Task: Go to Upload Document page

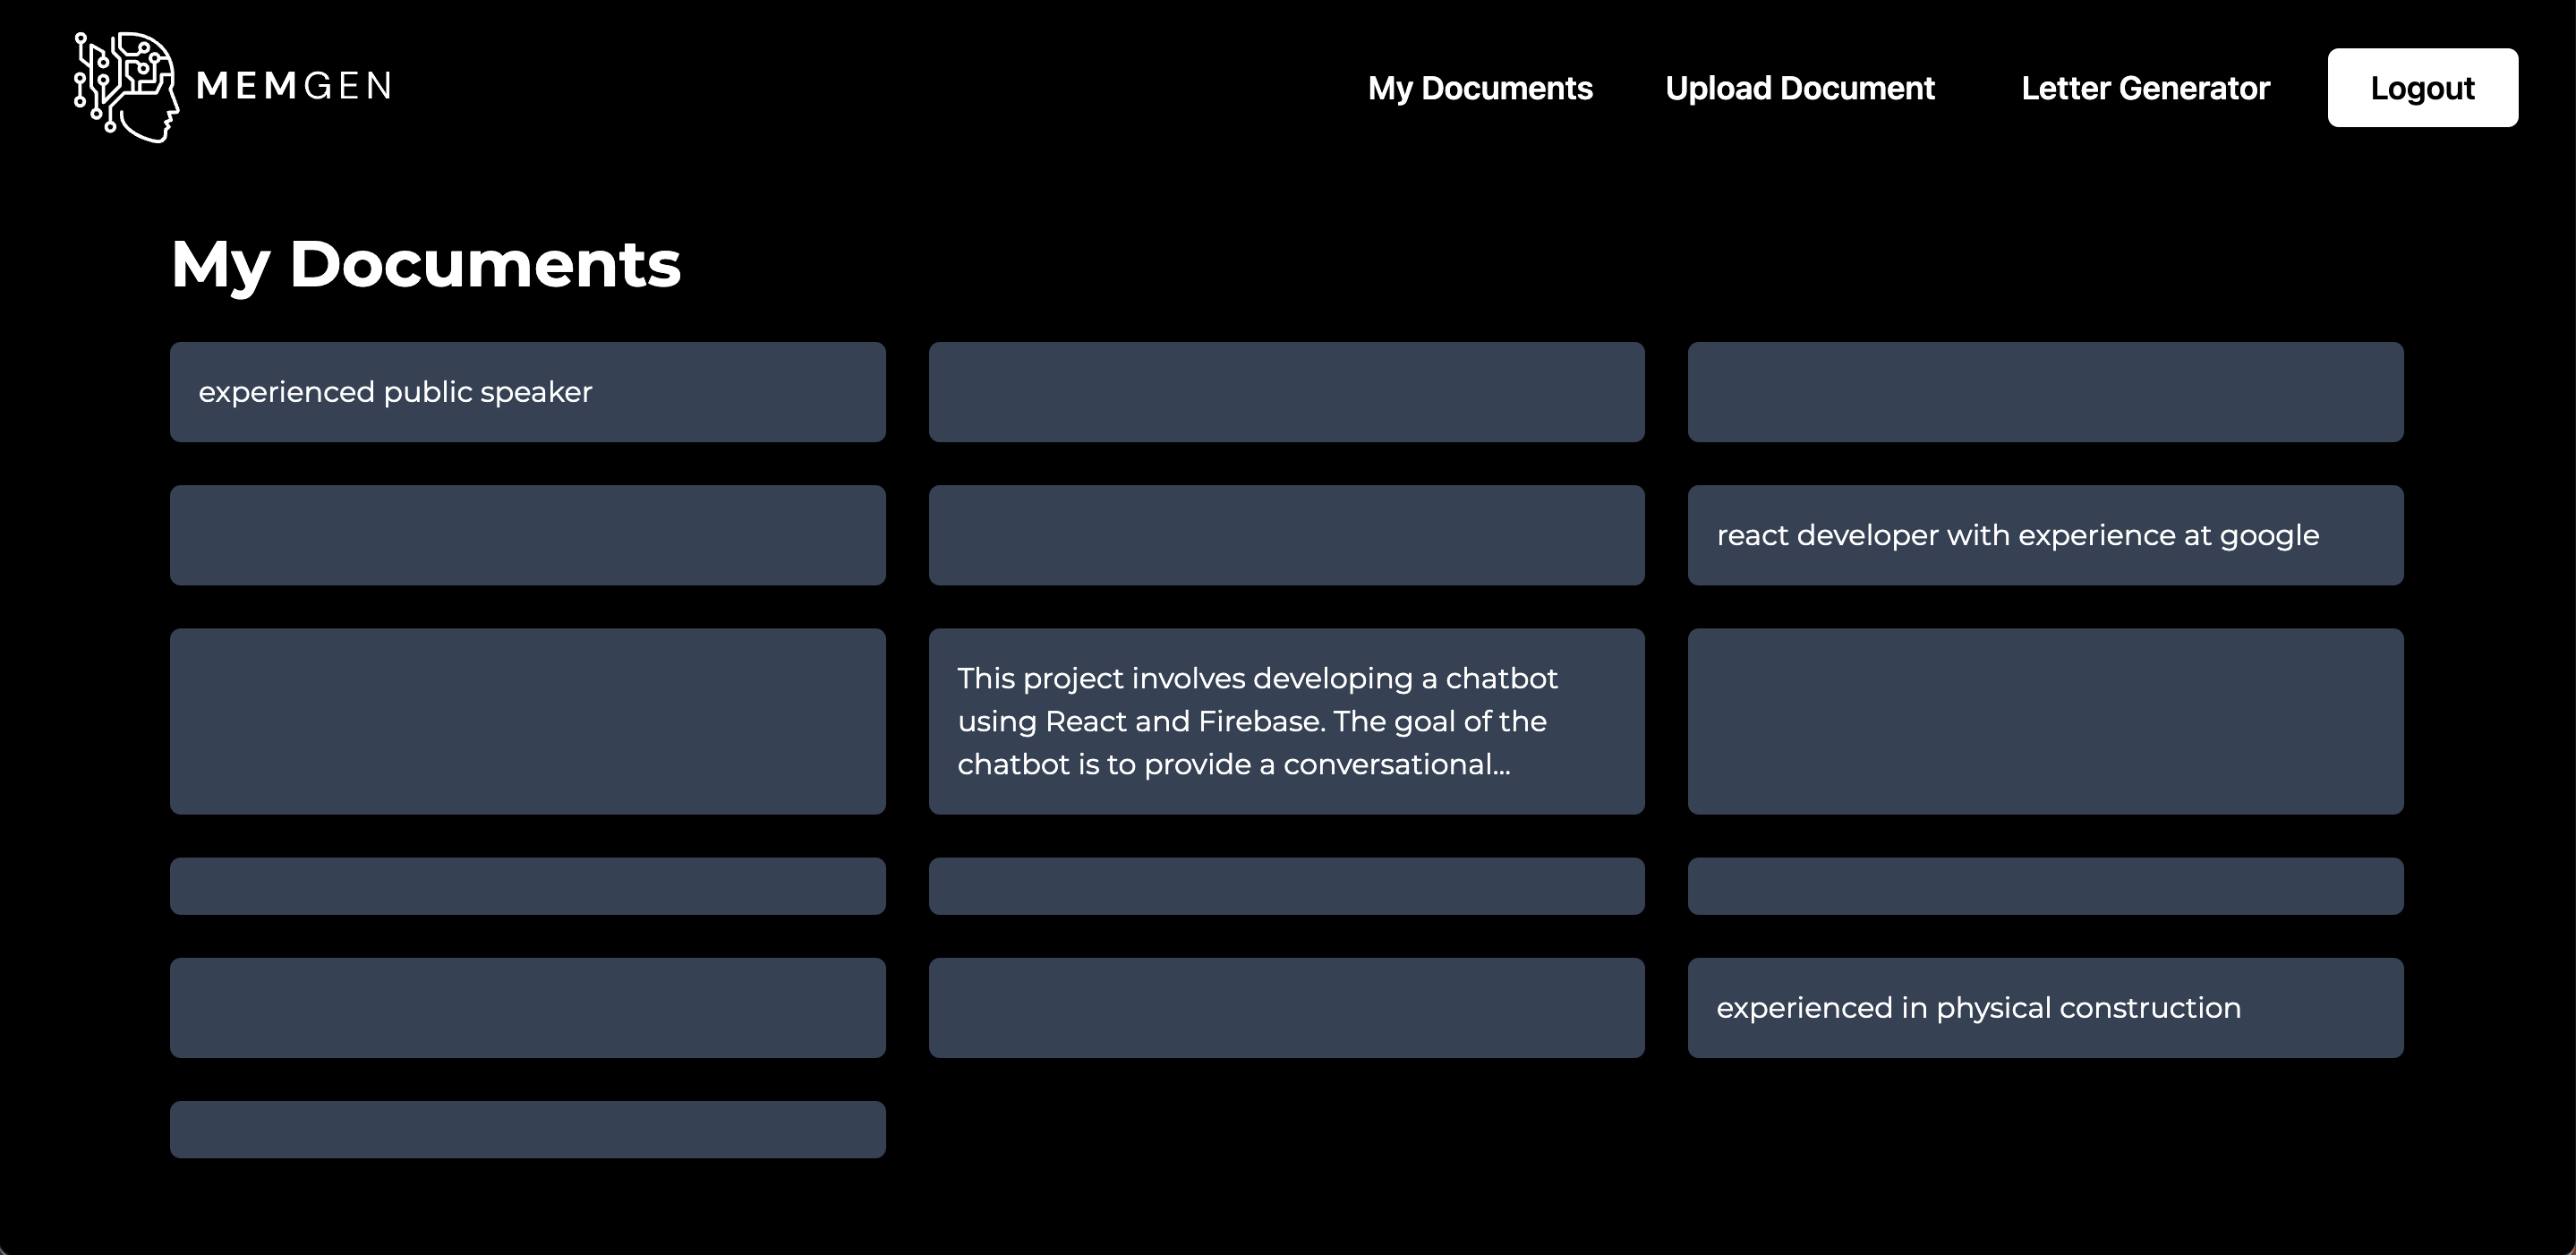Action: coord(1799,88)
